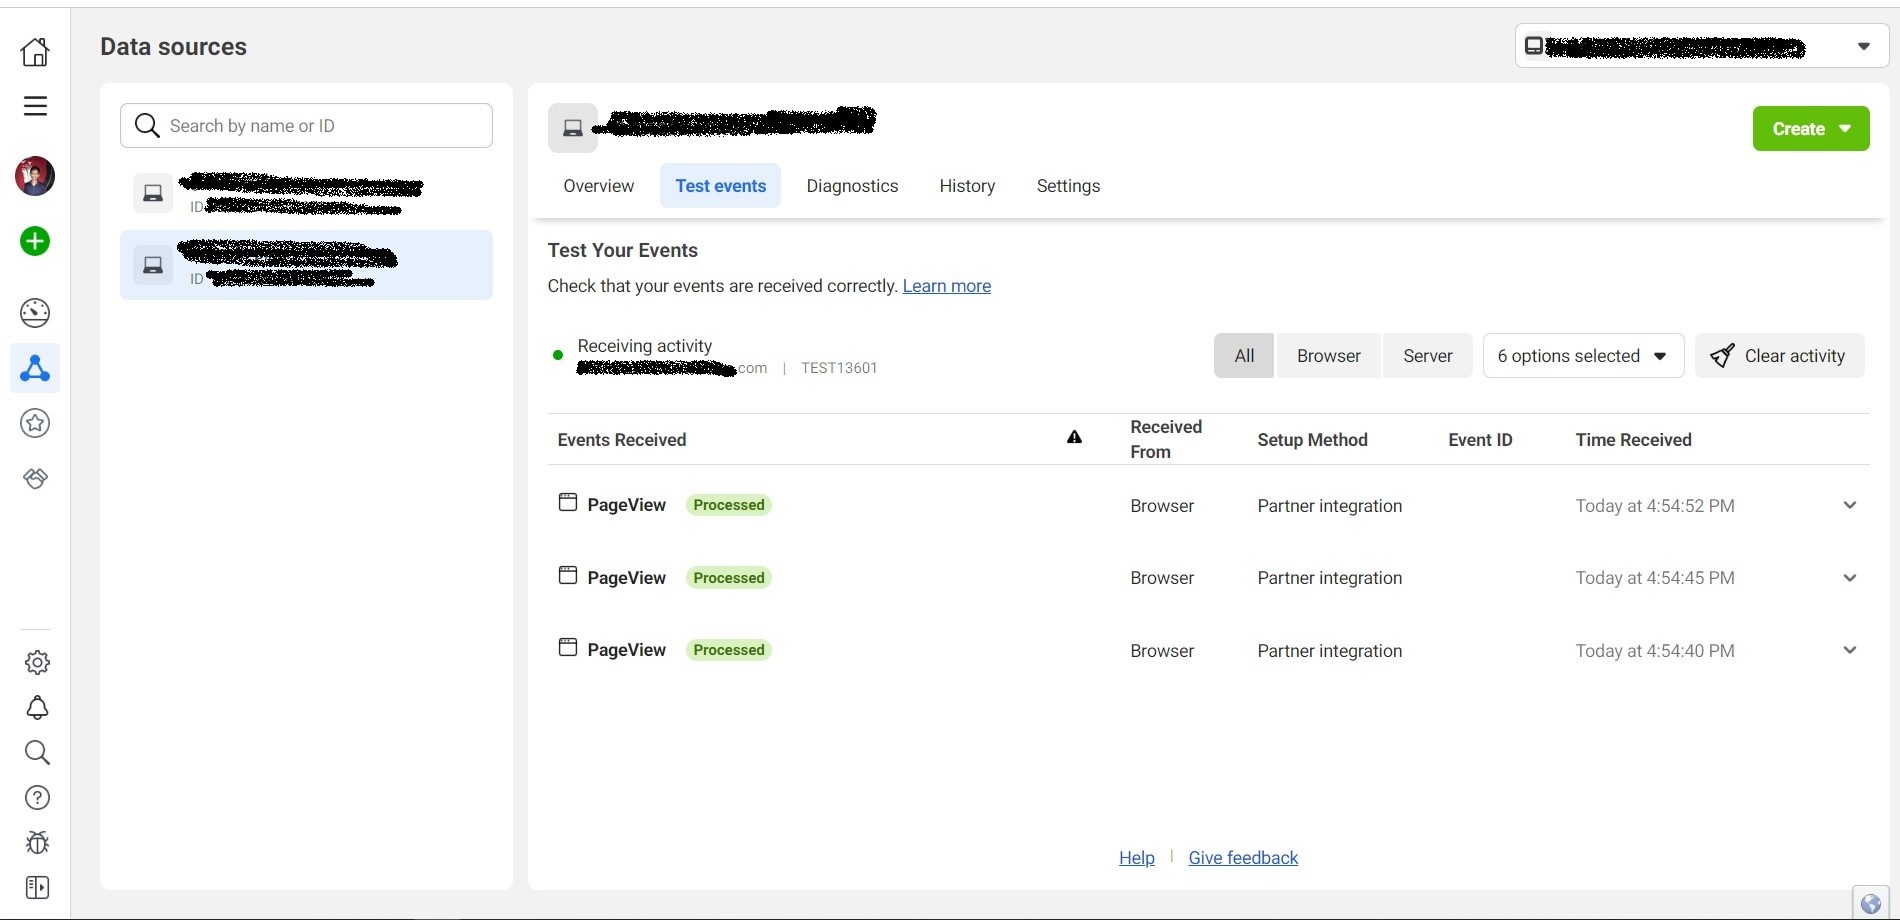This screenshot has height=920, width=1900.
Task: Switch to the Diagnostics tab
Action: [x=852, y=186]
